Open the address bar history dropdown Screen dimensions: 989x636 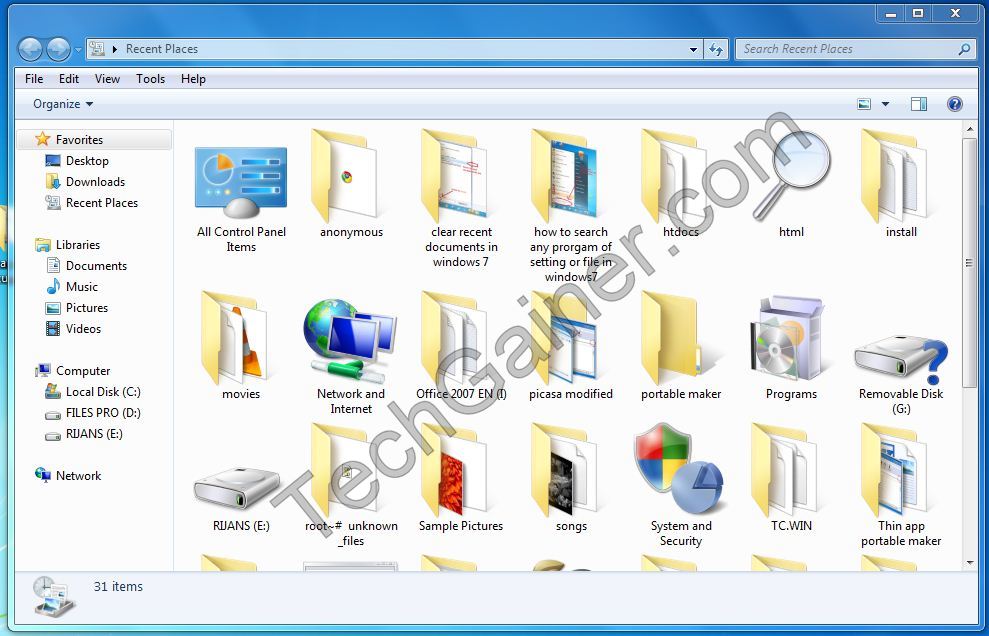click(692, 48)
